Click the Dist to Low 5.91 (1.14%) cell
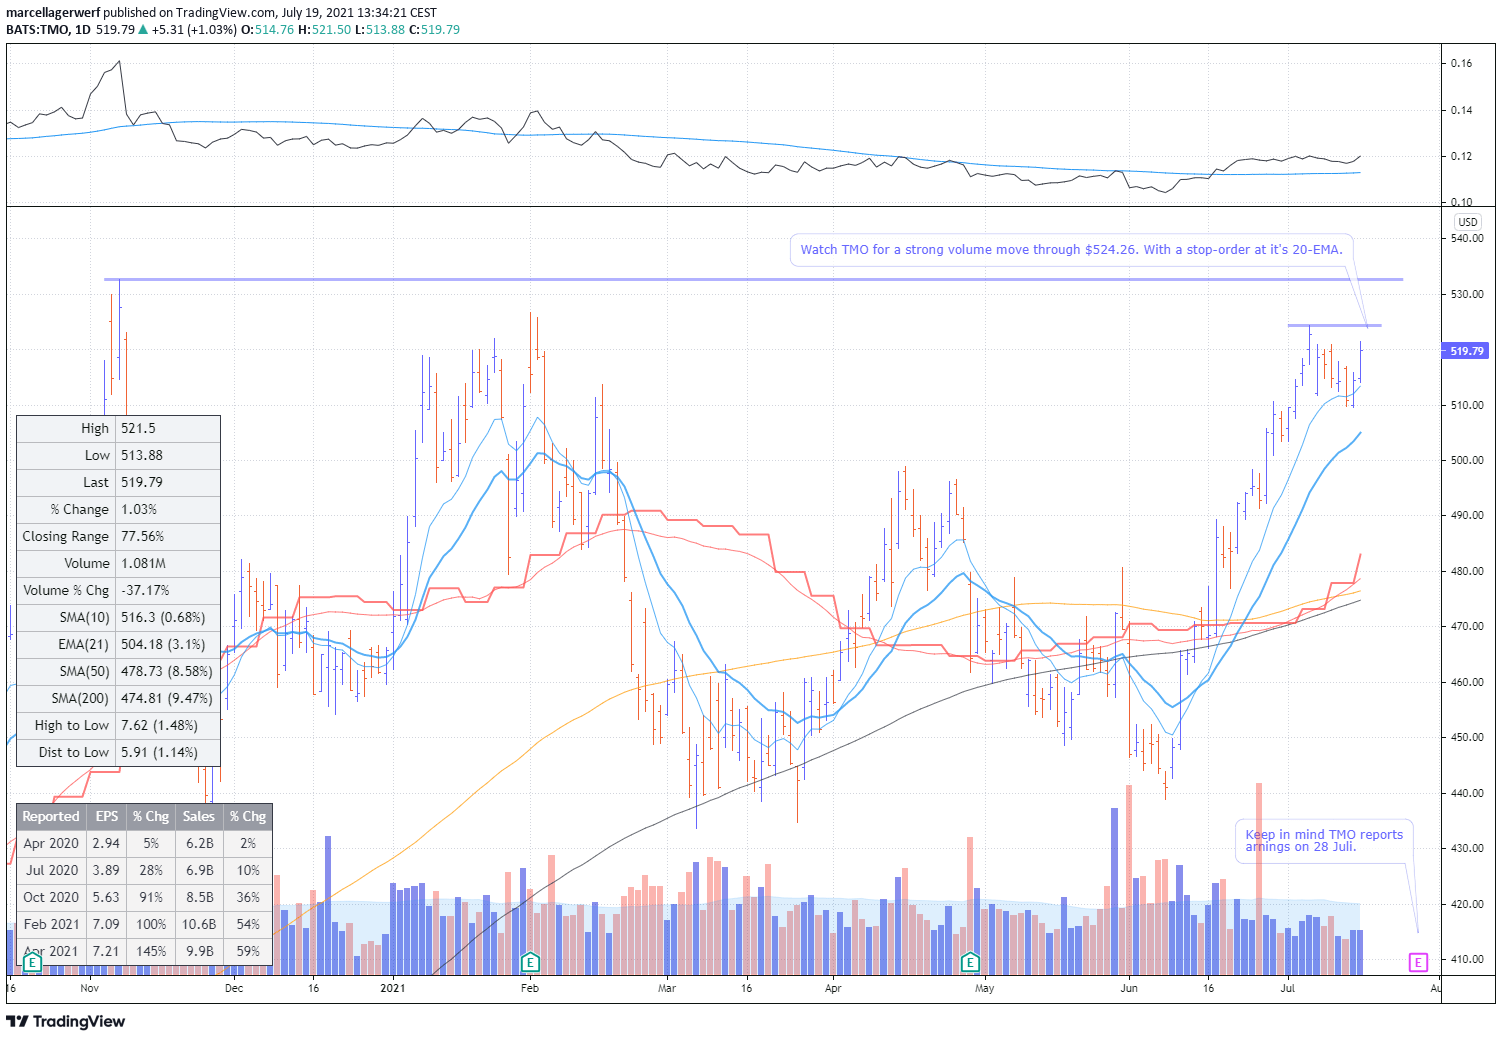Screen dimensions: 1502x1040 point(167,752)
